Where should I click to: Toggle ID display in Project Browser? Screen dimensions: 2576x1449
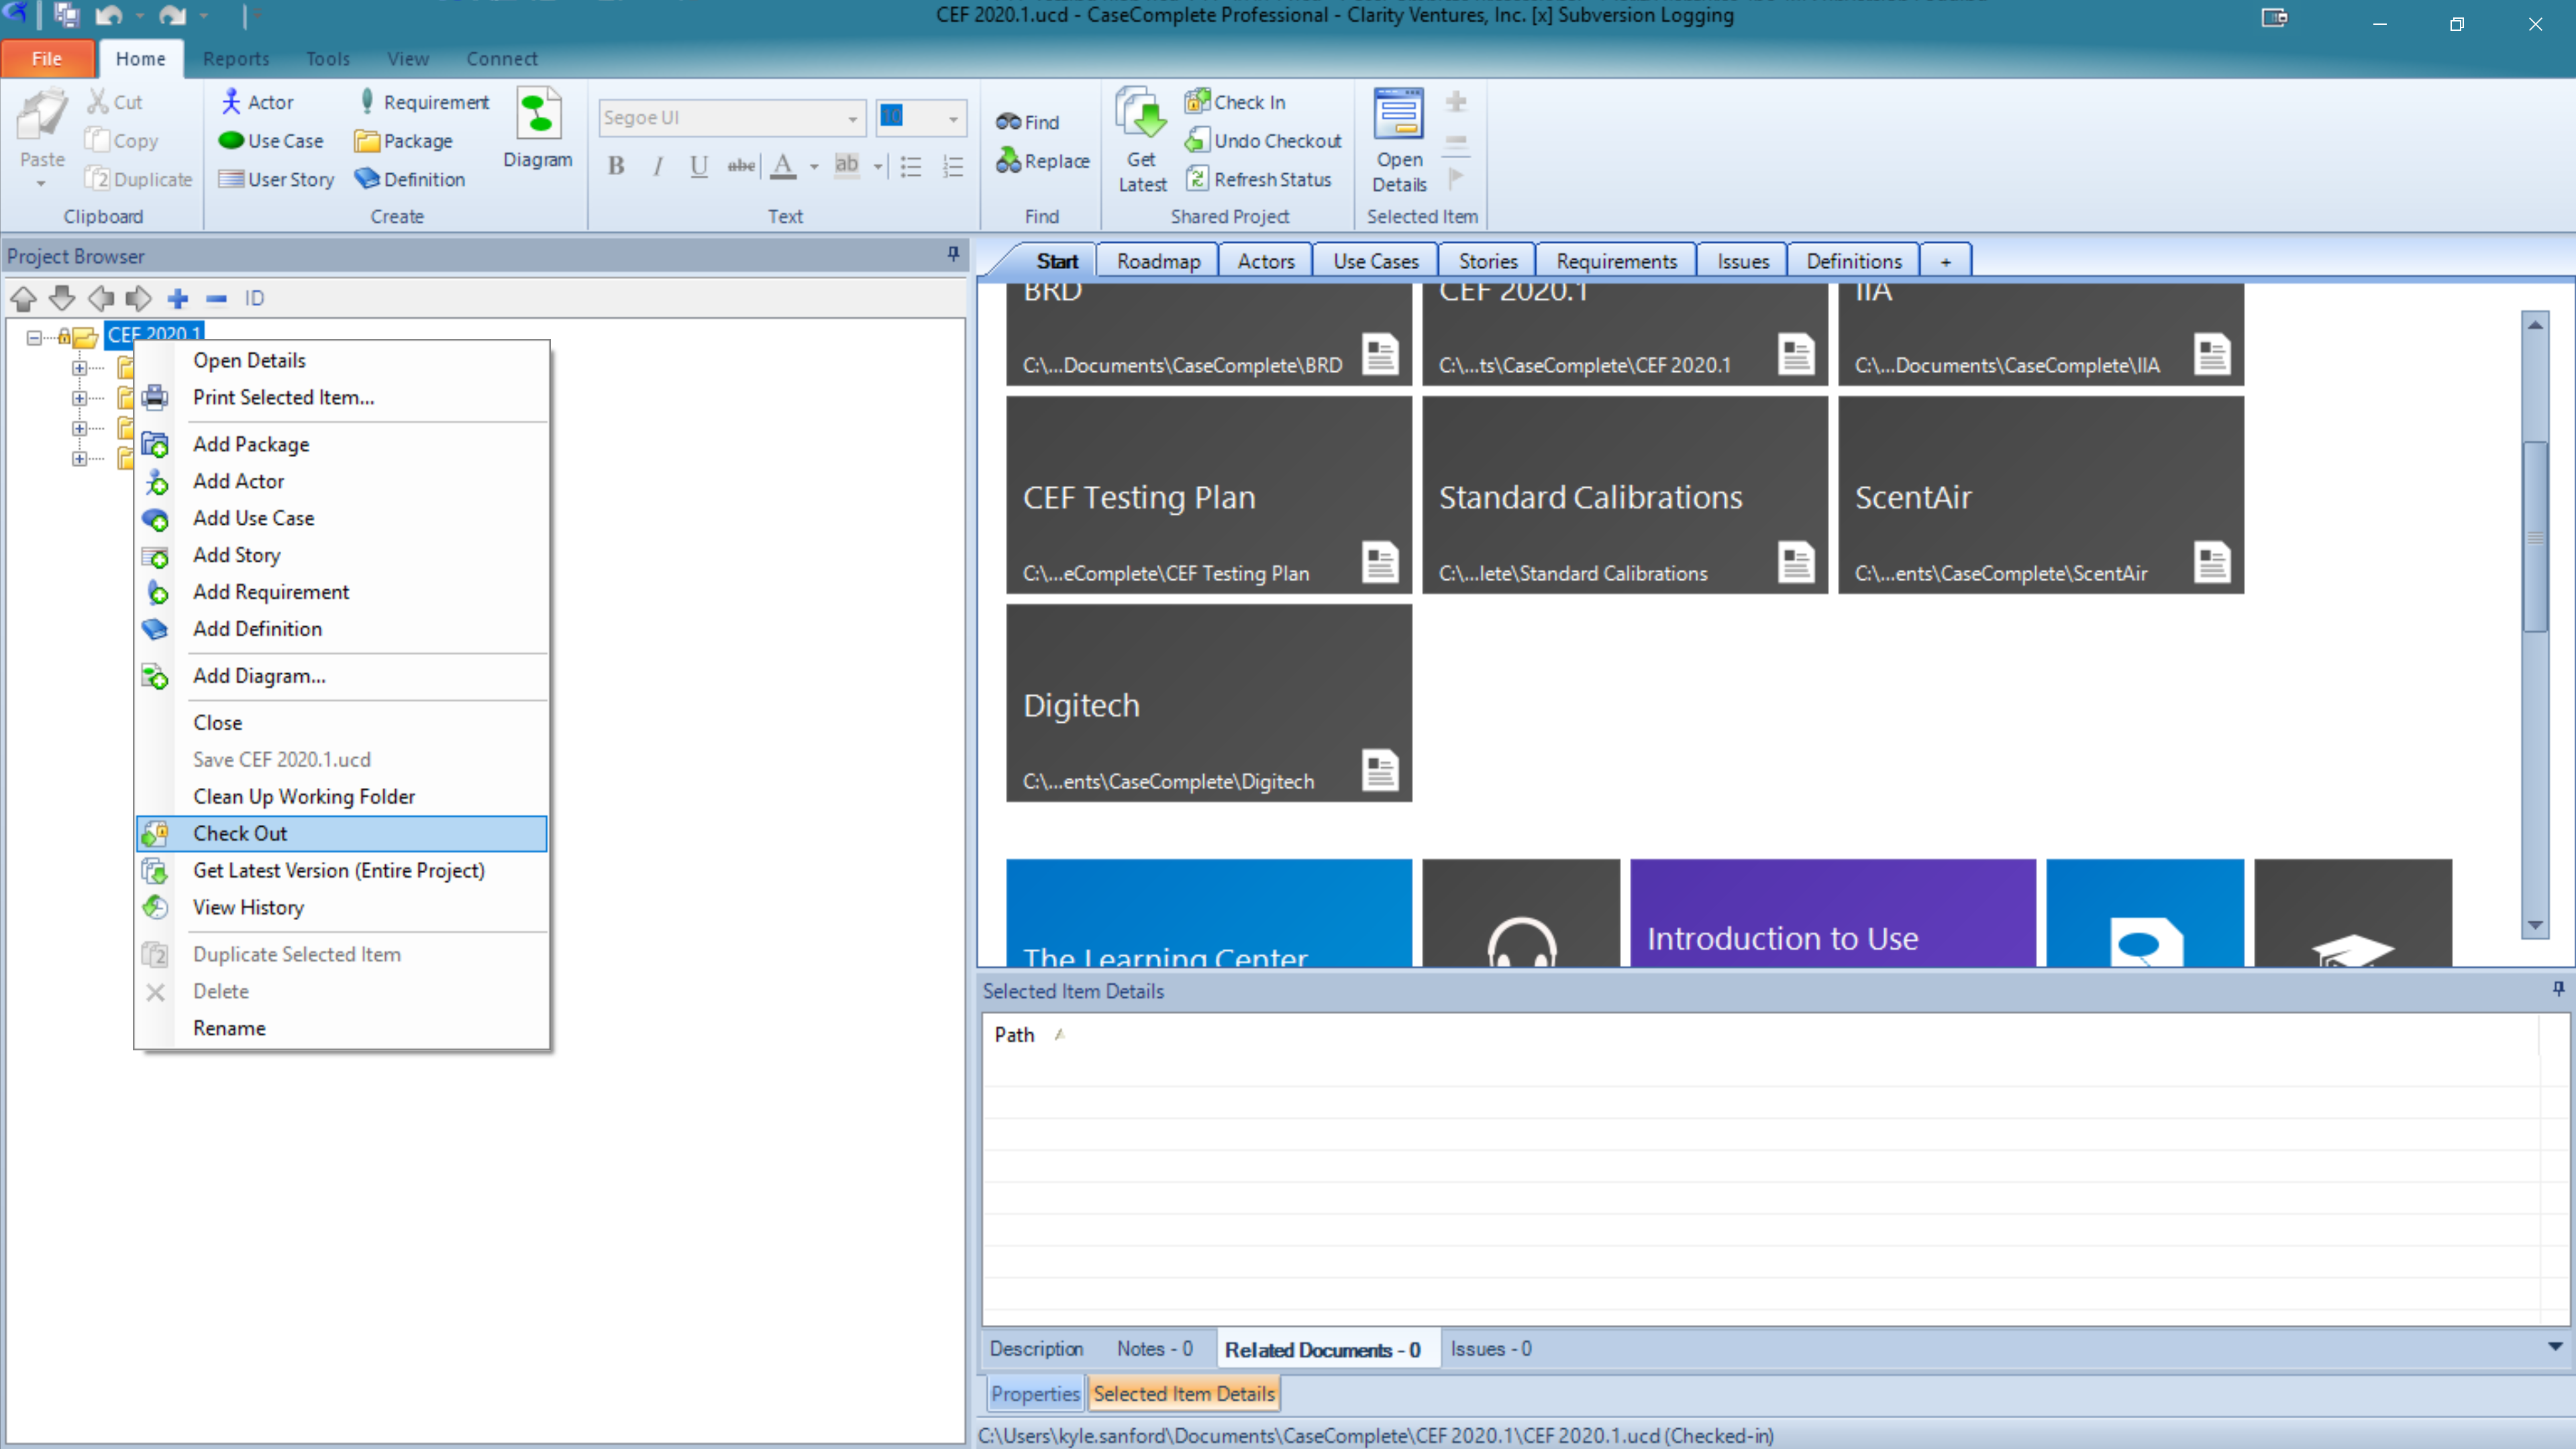(255, 298)
